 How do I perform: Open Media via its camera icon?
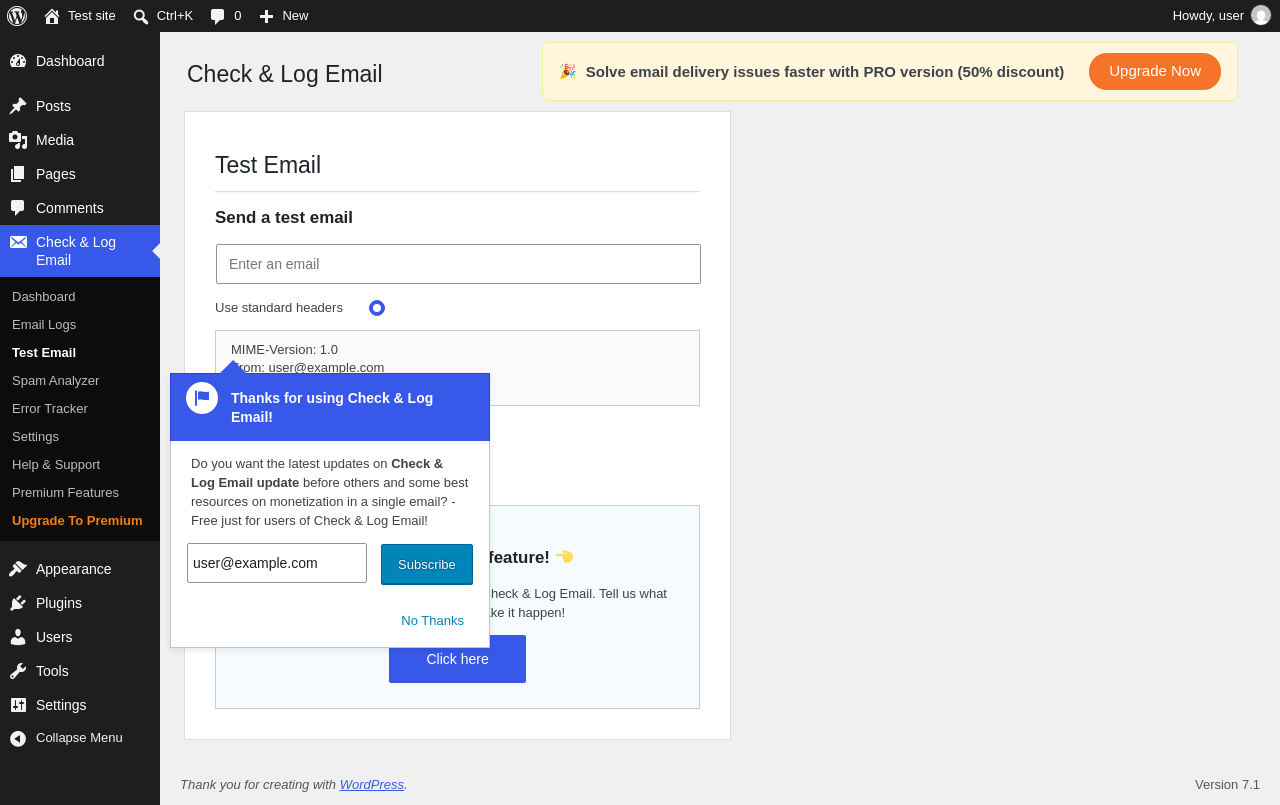click(x=18, y=140)
